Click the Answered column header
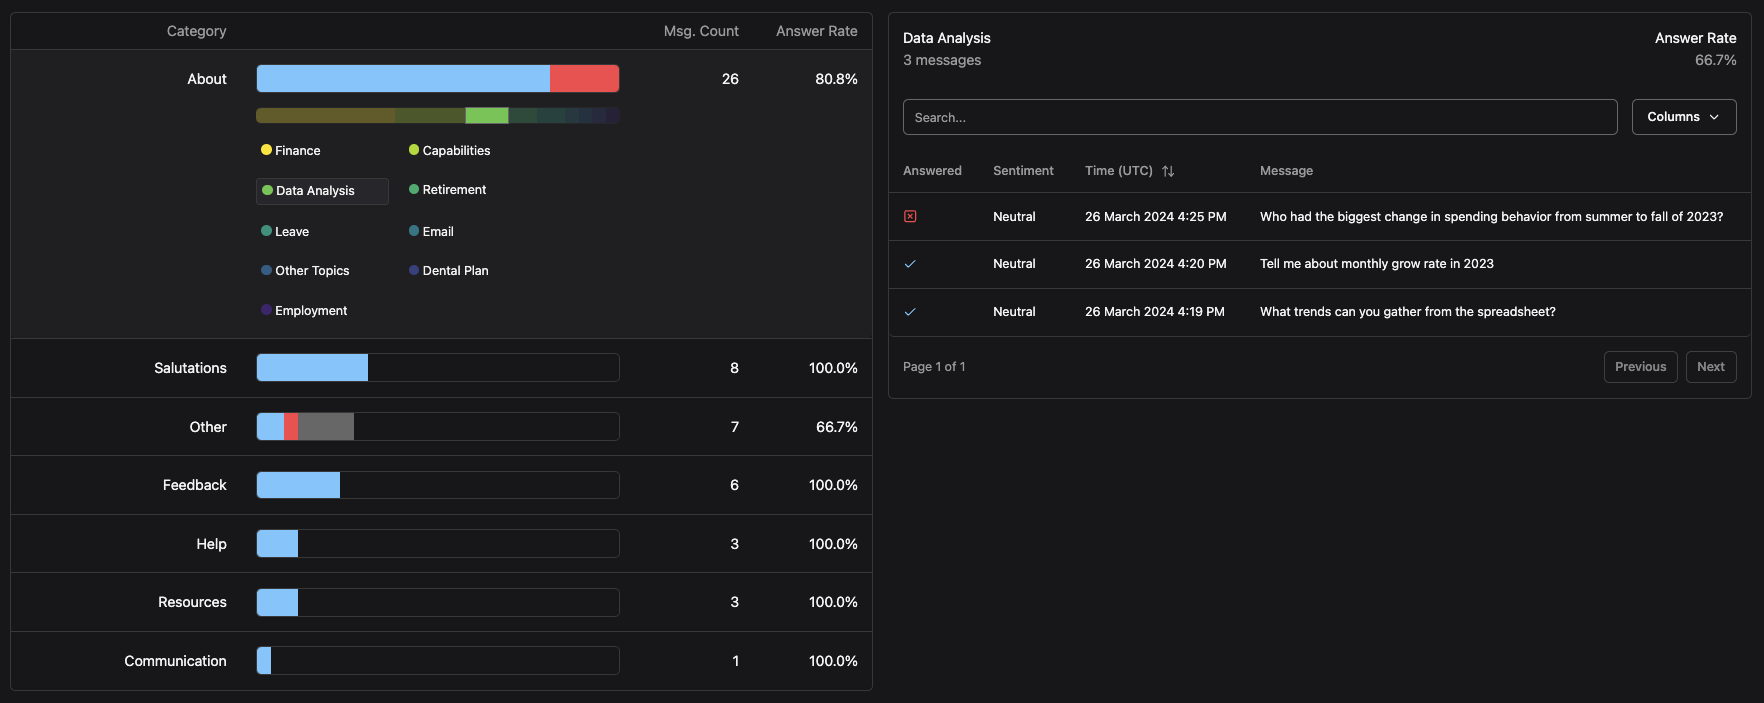 coord(932,171)
